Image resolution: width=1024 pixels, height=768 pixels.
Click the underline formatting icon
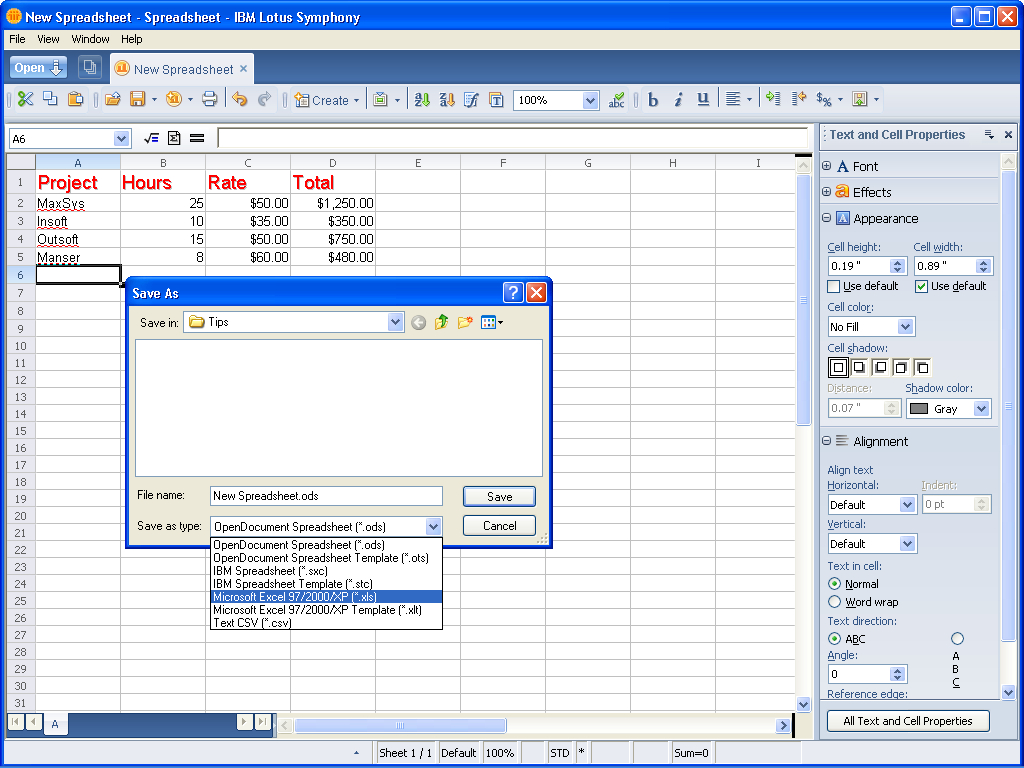pyautogui.click(x=703, y=99)
